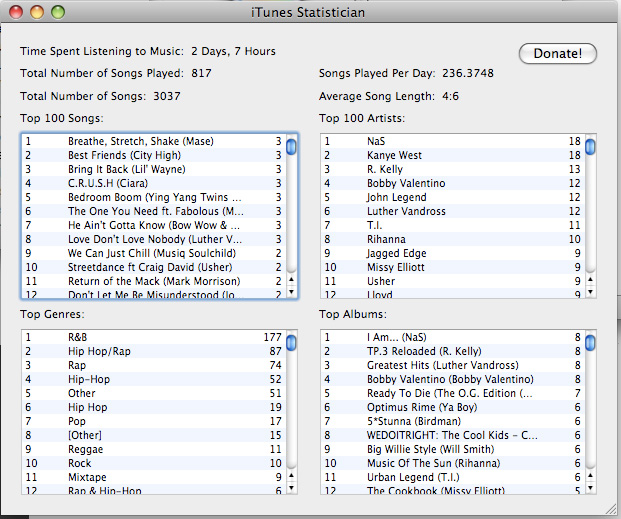Select genre Rock
621x519 pixels.
pos(154,463)
